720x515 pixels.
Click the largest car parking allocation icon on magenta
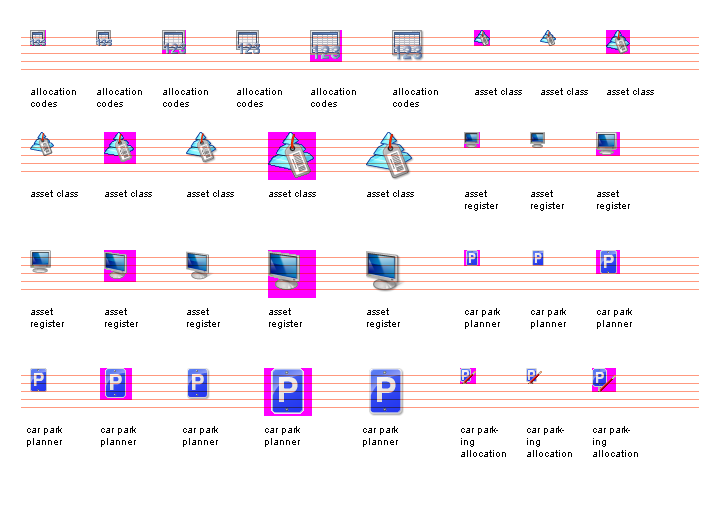pyautogui.click(x=603, y=379)
